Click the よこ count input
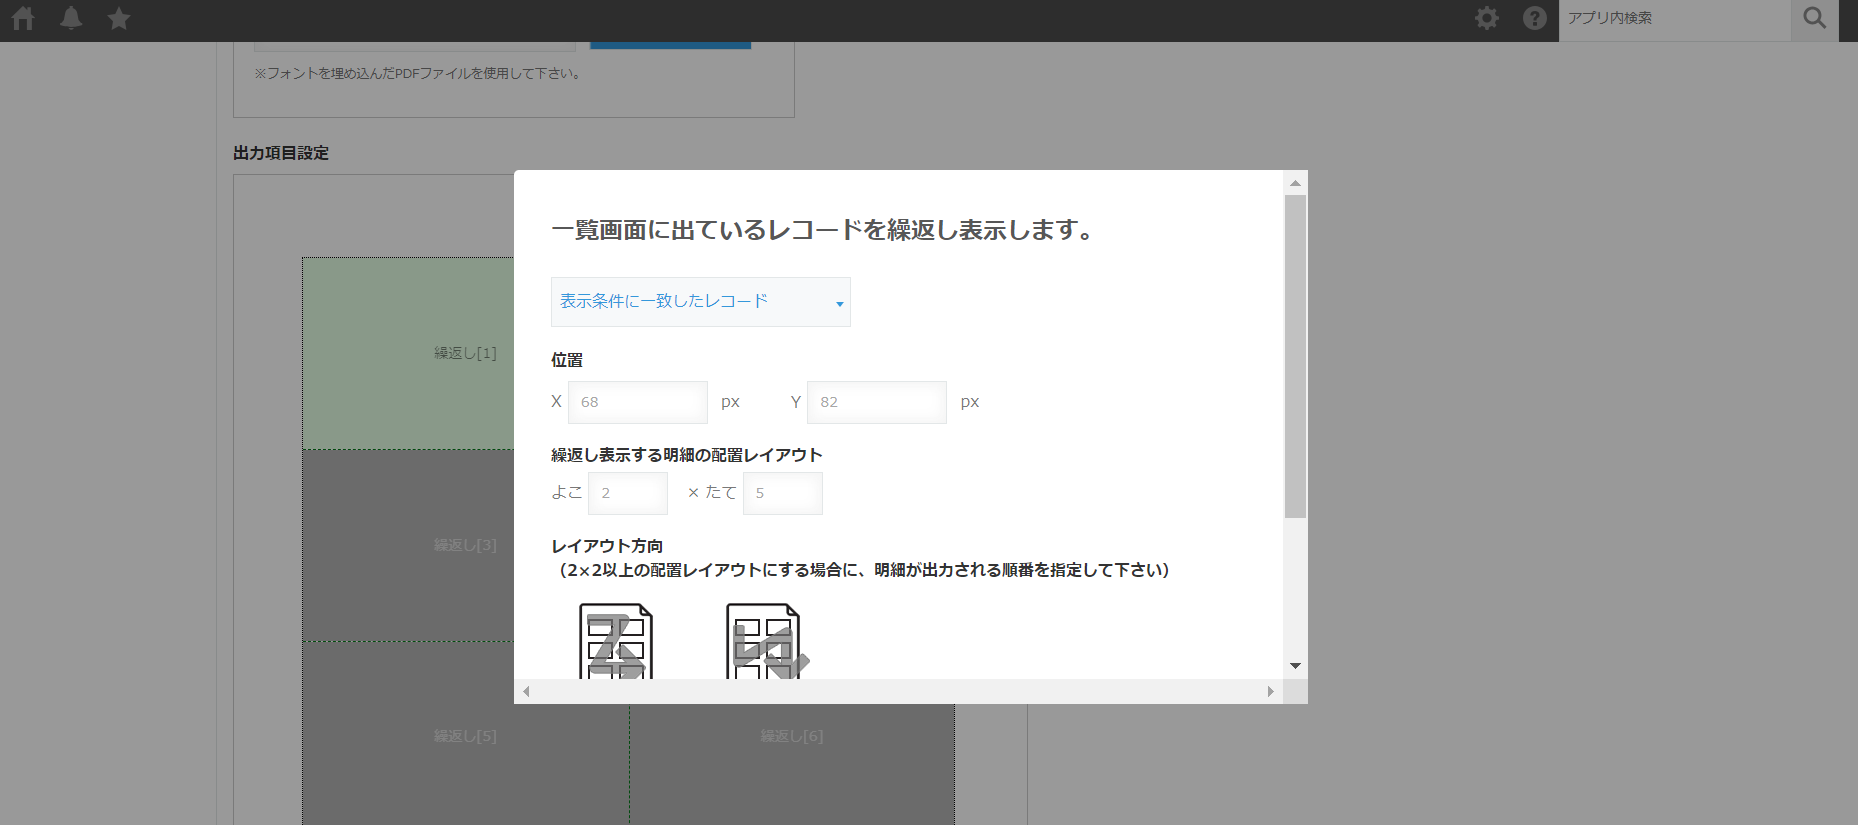 coord(628,493)
